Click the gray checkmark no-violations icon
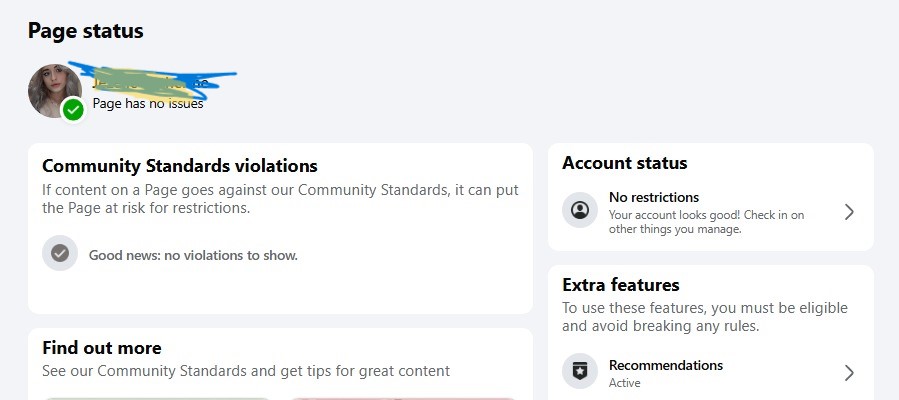 (60, 254)
